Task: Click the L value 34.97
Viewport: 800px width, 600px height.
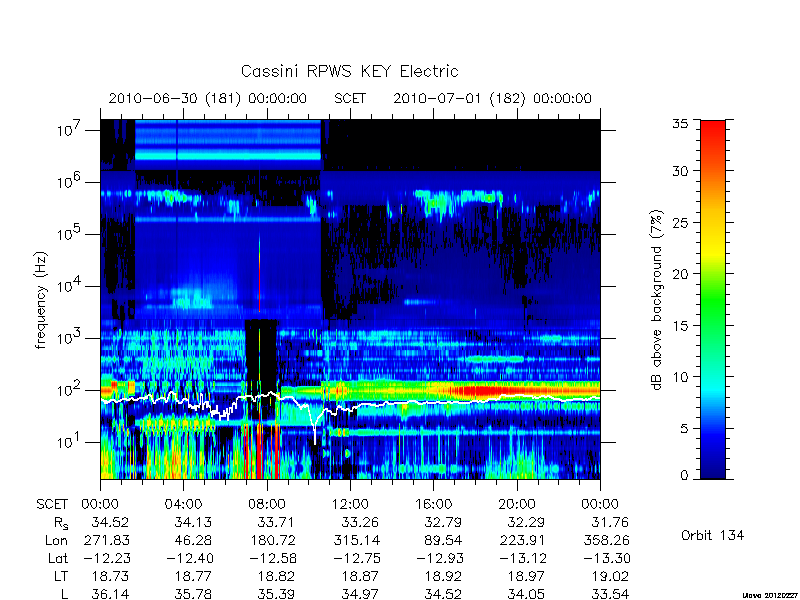Action: coord(360,594)
